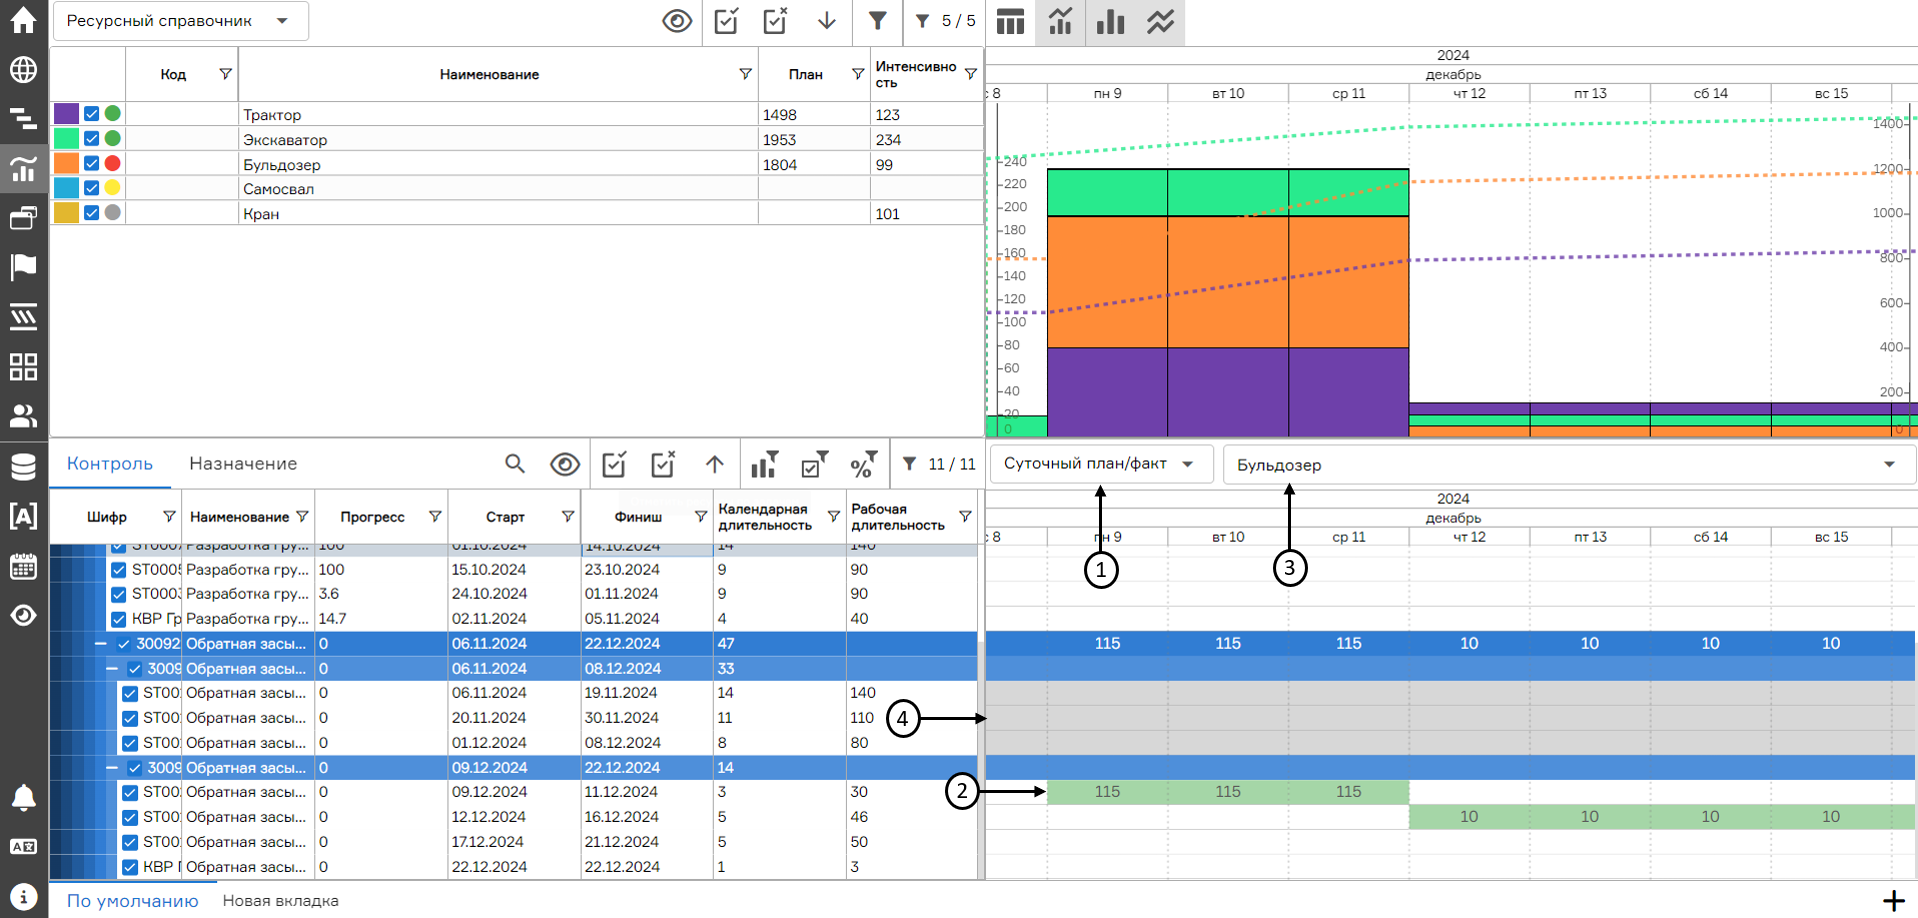Select the 1498 plan cell for Трактор
This screenshot has height=918, width=1918.
(814, 114)
